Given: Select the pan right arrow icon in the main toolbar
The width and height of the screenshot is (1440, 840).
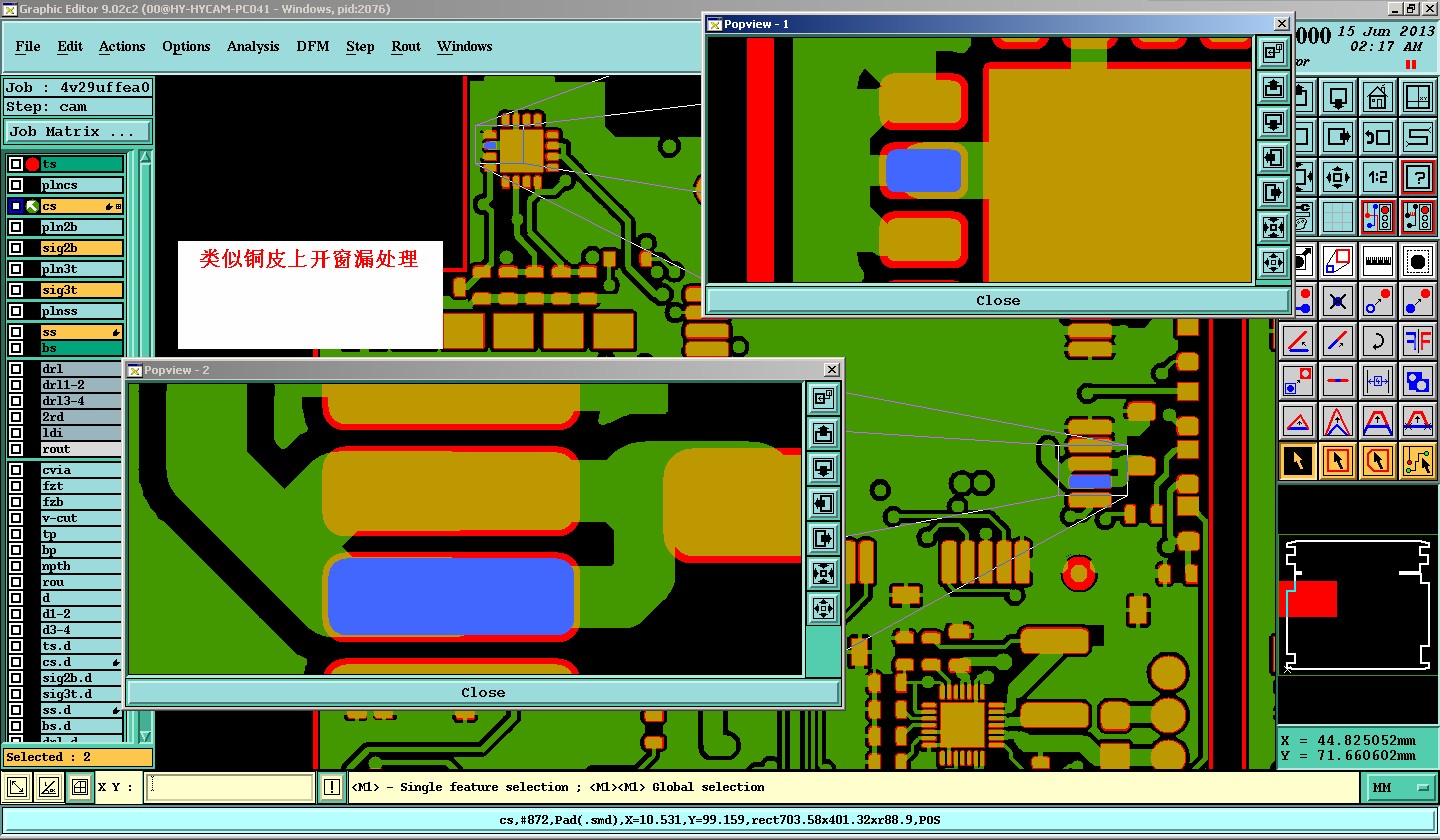Looking at the screenshot, I should (x=1339, y=137).
